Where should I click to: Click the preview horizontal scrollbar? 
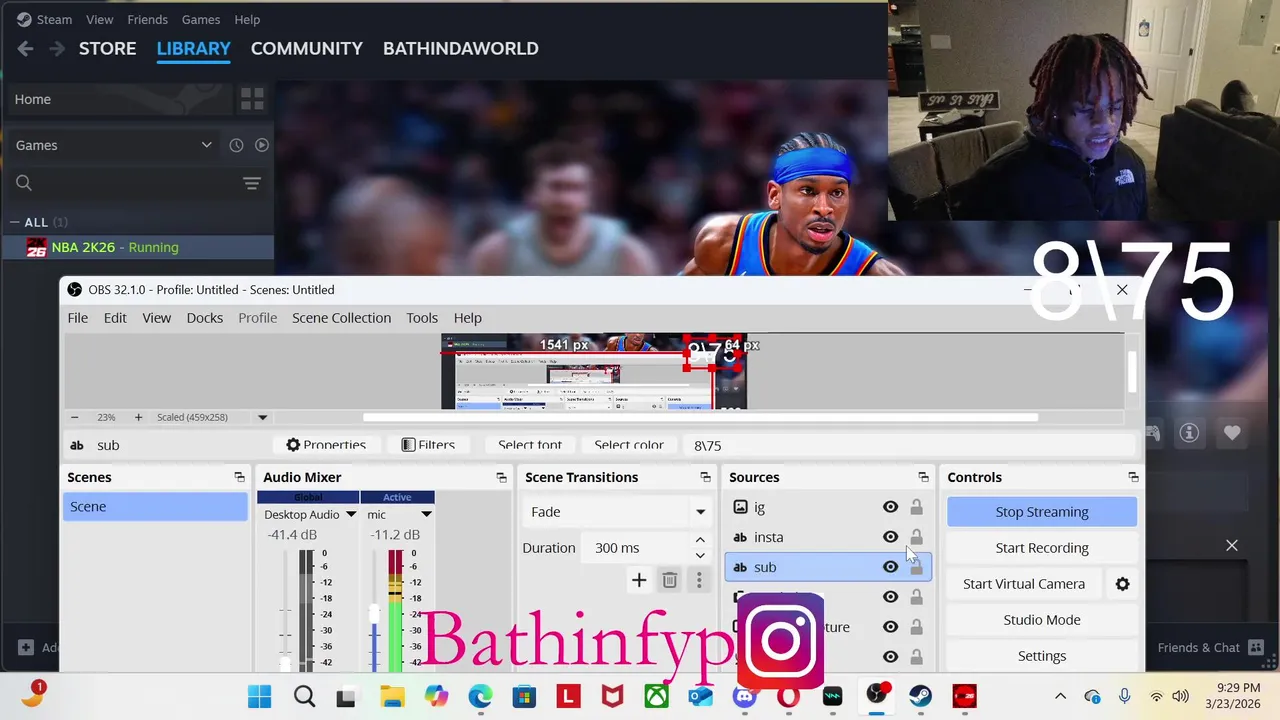pyautogui.click(x=700, y=417)
